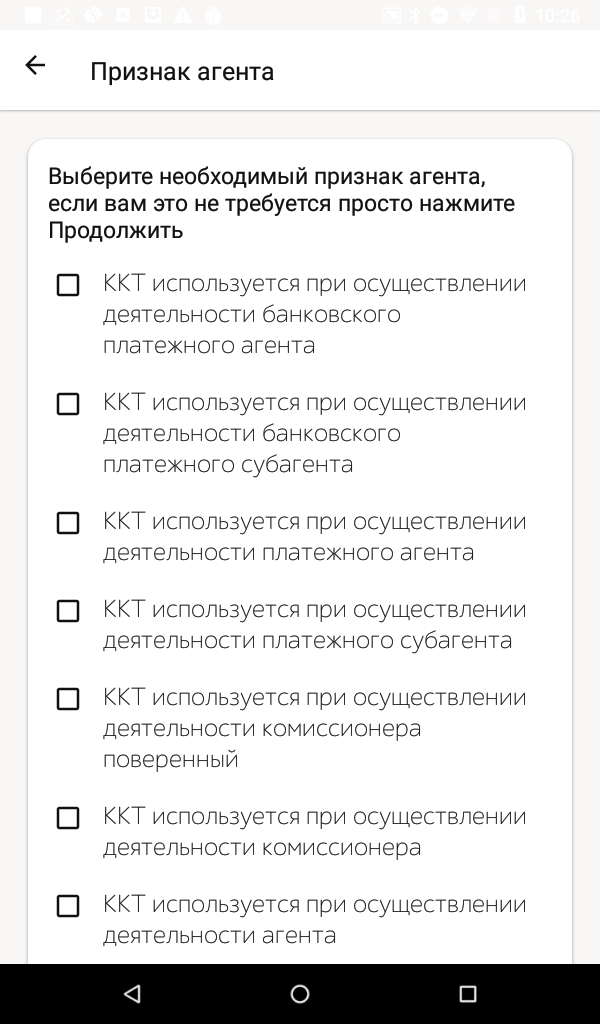Select the комиссионера поверенный checkbox
Screen dimensions: 600x1024
click(x=68, y=699)
